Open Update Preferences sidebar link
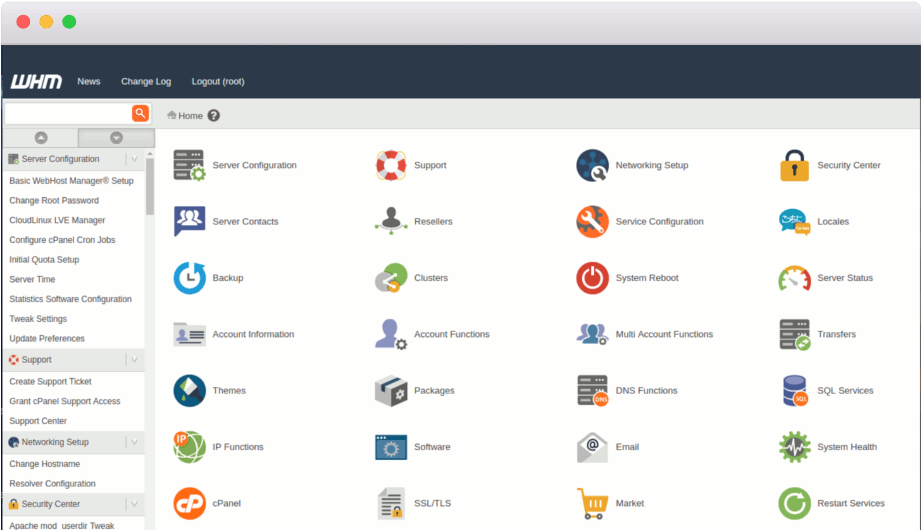The height and width of the screenshot is (530, 921). tap(47, 338)
